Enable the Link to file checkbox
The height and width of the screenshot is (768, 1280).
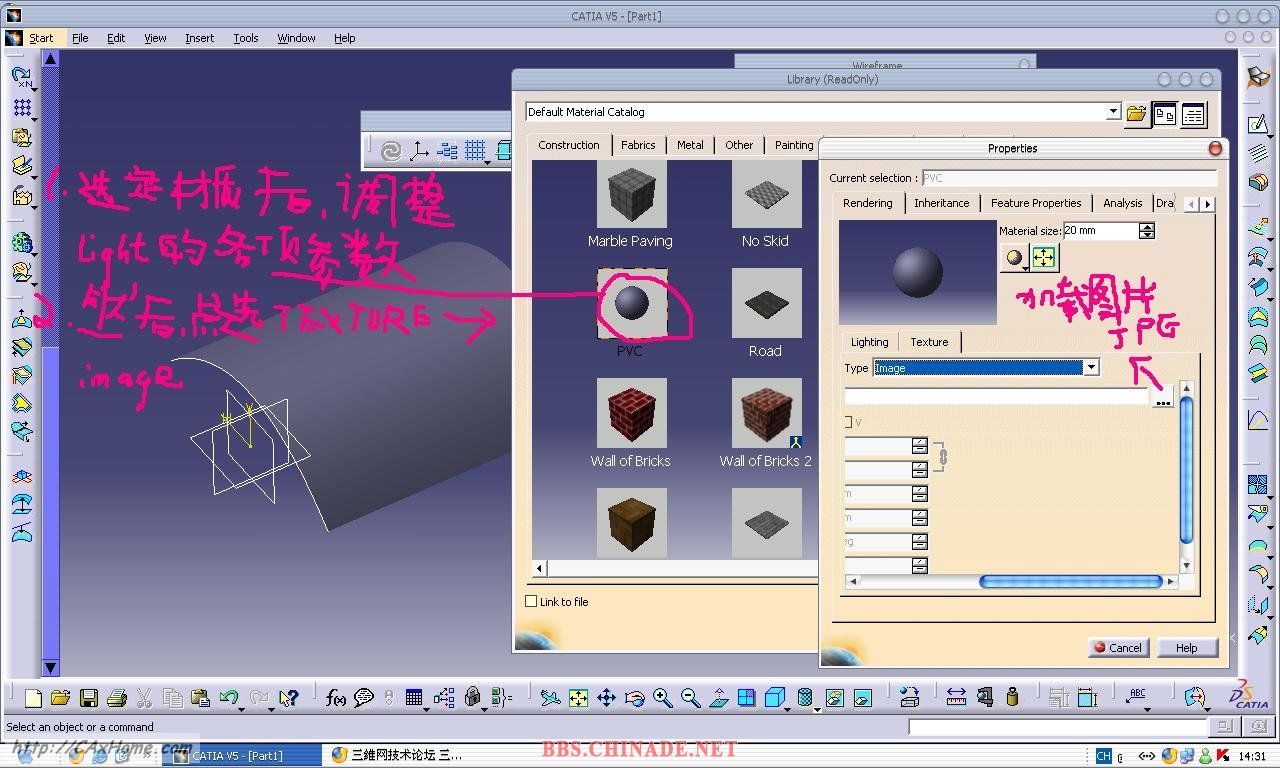[x=531, y=601]
